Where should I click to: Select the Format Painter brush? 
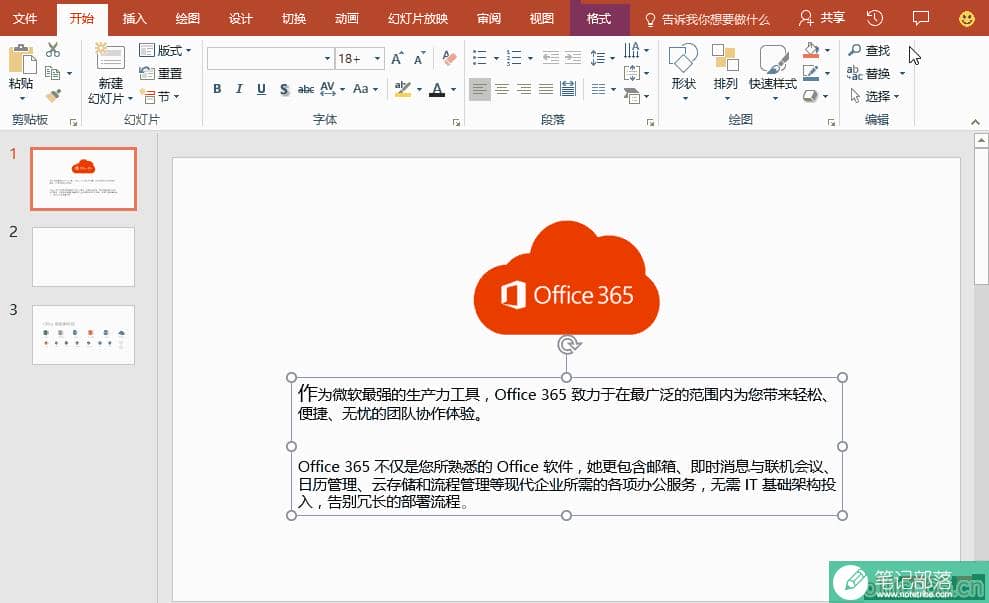(x=53, y=96)
